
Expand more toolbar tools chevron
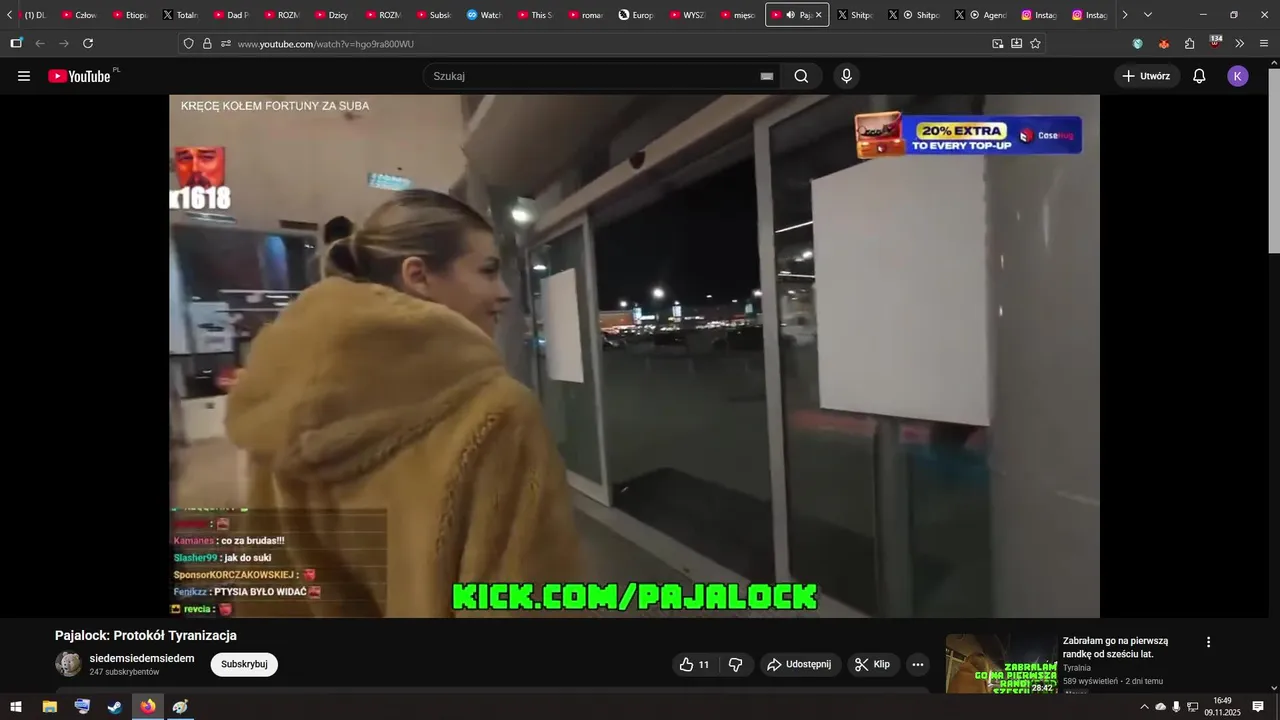1240,44
